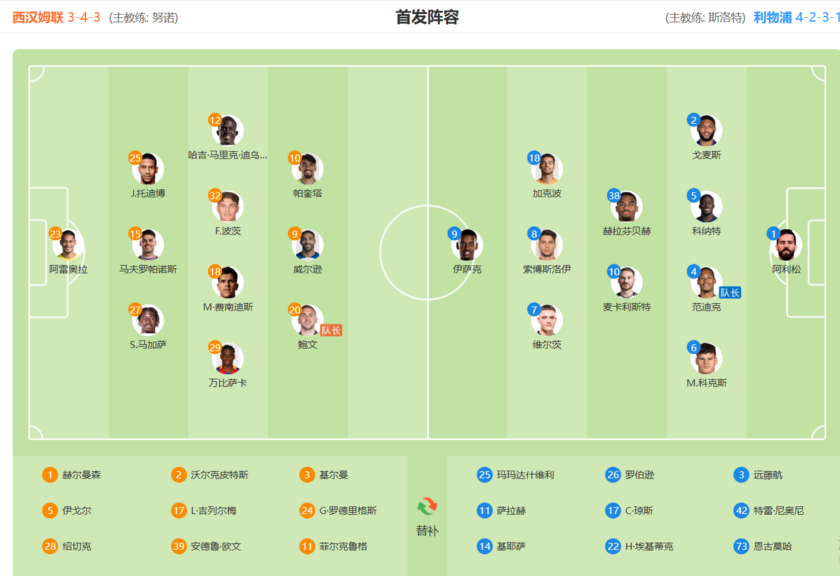Image resolution: width=840 pixels, height=576 pixels.
Task: Click 伊萨克's number 9 avatar
Action: tap(467, 246)
